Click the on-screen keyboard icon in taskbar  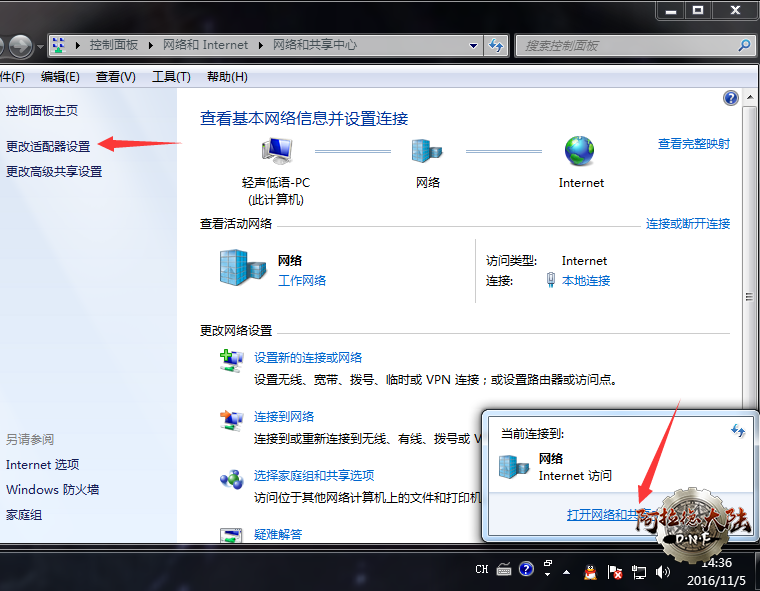point(503,570)
